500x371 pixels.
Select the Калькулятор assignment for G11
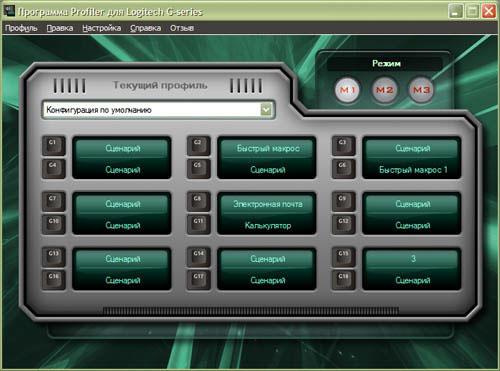(268, 226)
